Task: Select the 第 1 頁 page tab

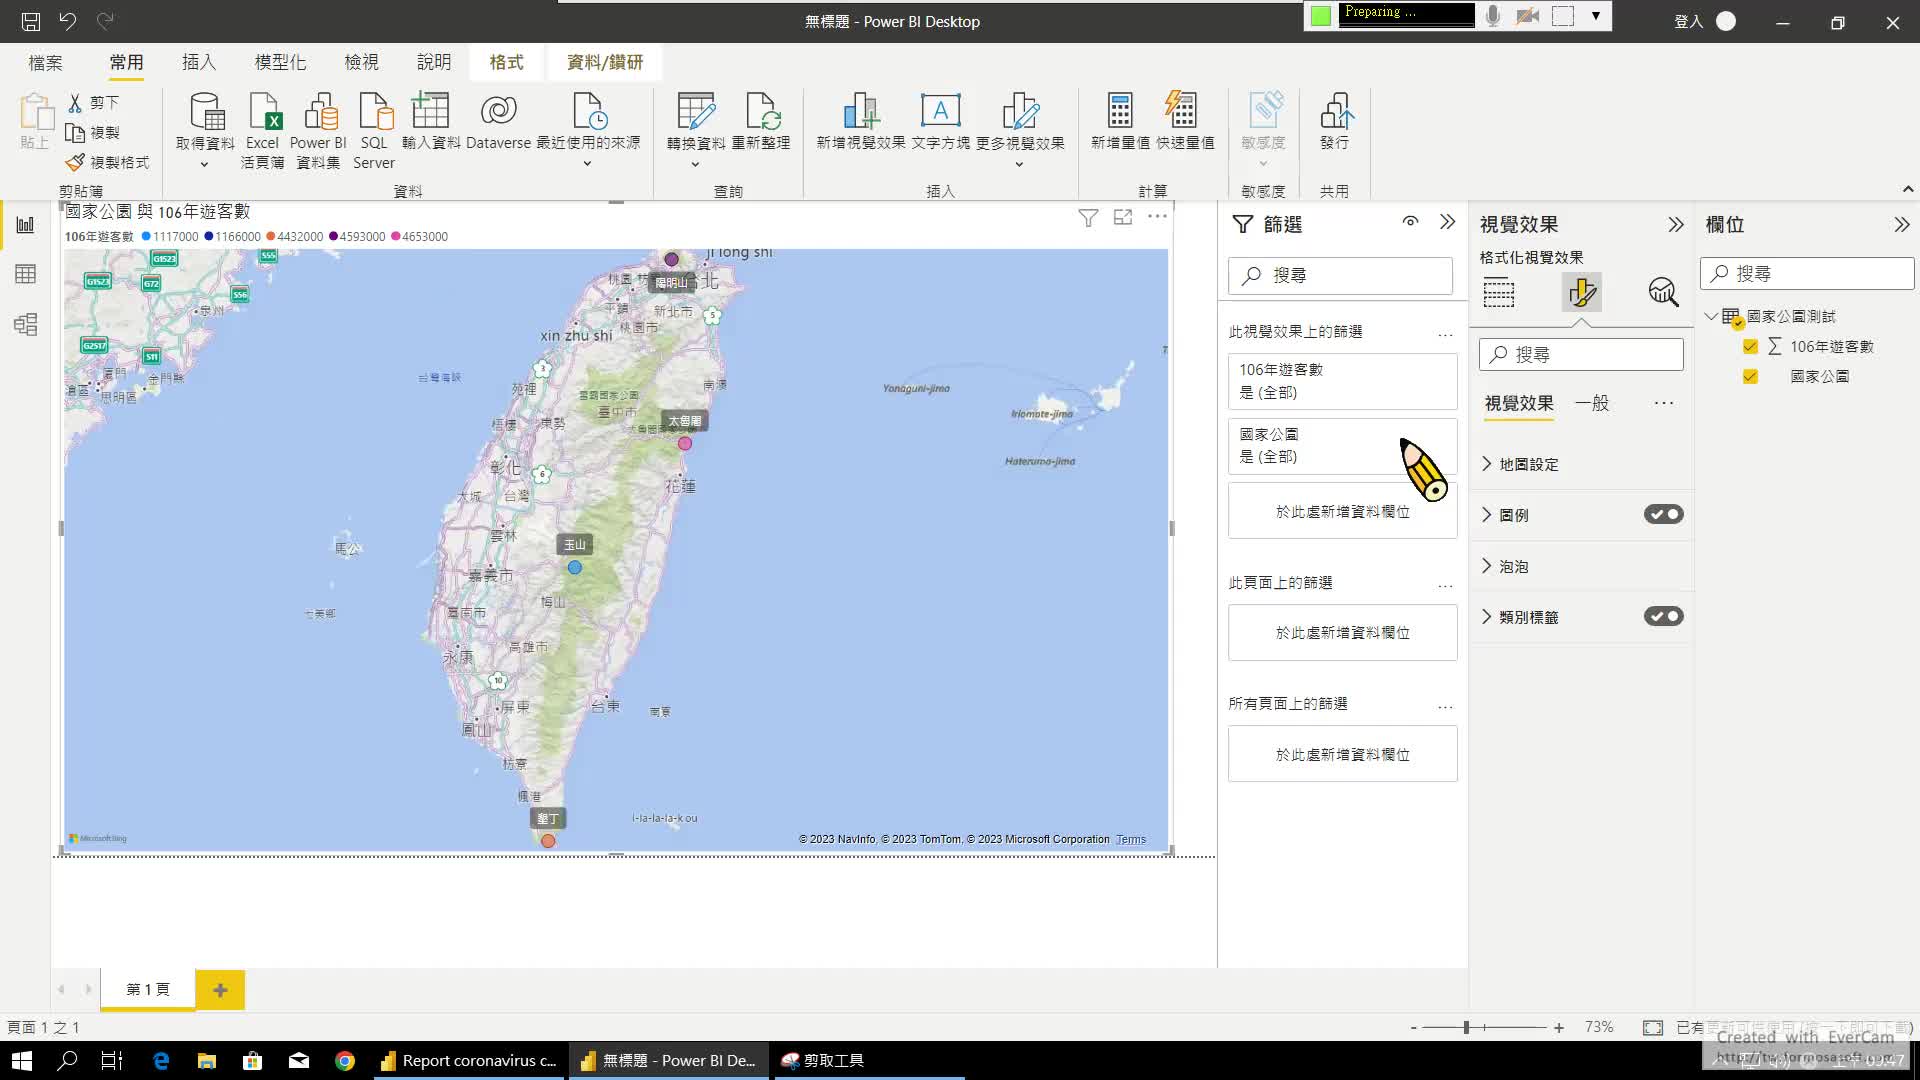Action: [148, 990]
